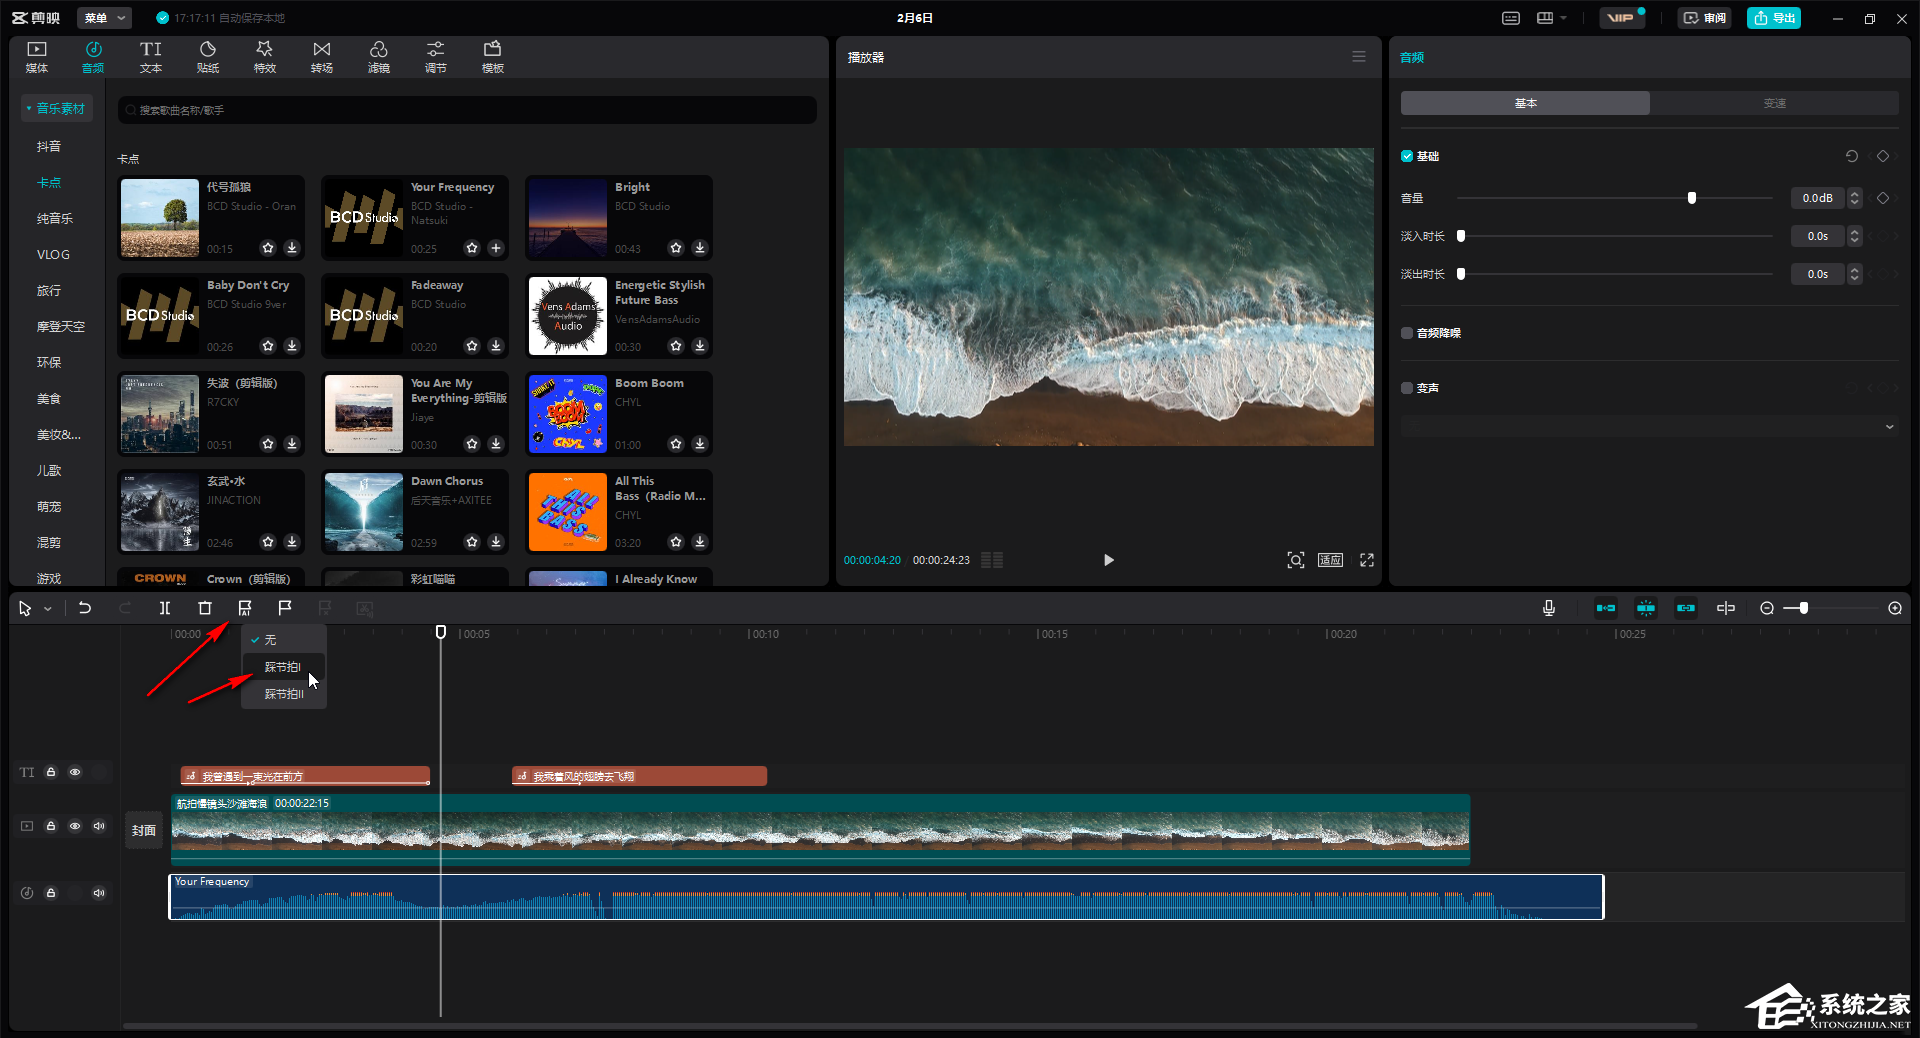Favorite the Fadeaway track with star icon
This screenshot has height=1038, width=1920.
point(472,346)
